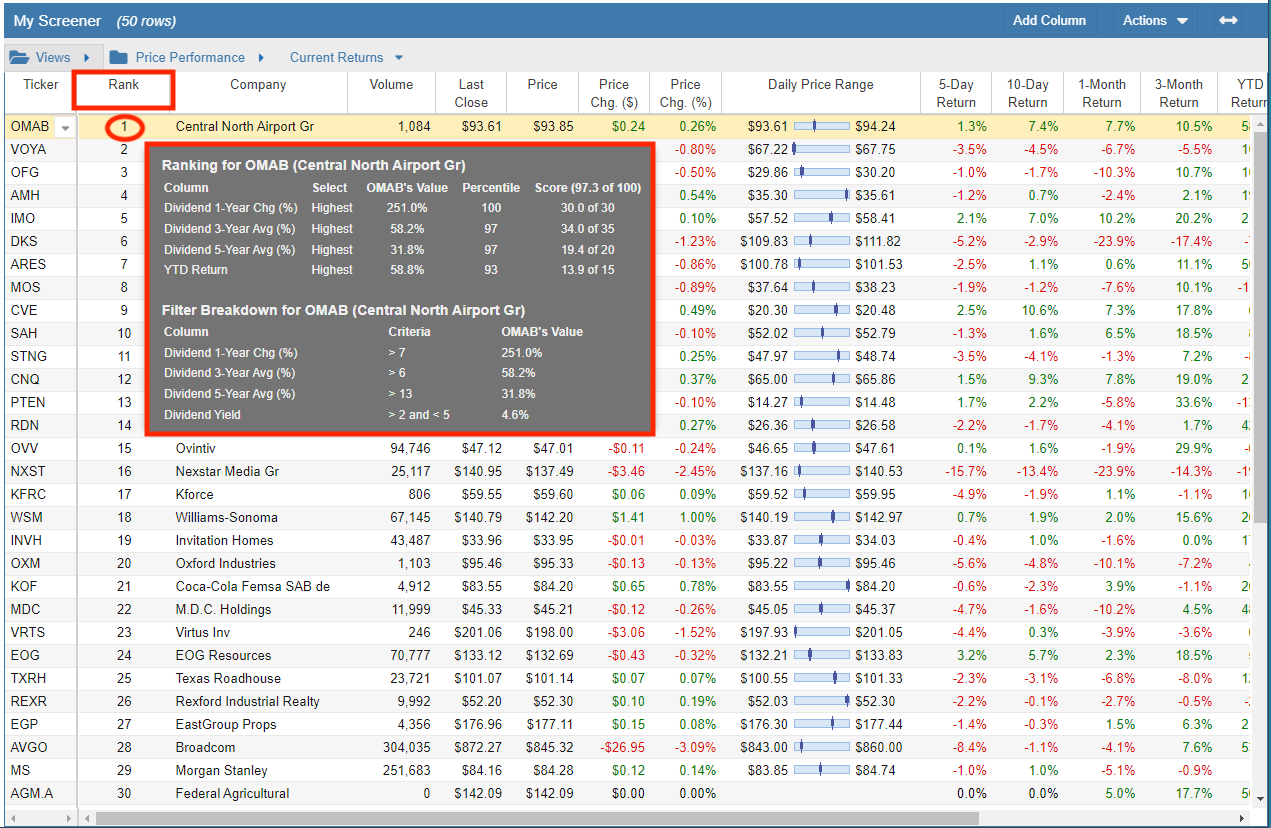The image size is (1271, 828).
Task: Open the Actions dropdown menu
Action: click(1155, 20)
